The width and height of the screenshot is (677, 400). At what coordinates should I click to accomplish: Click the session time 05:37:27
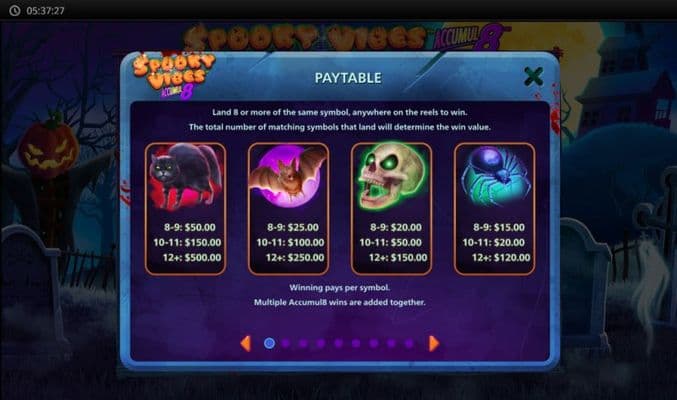click(45, 11)
